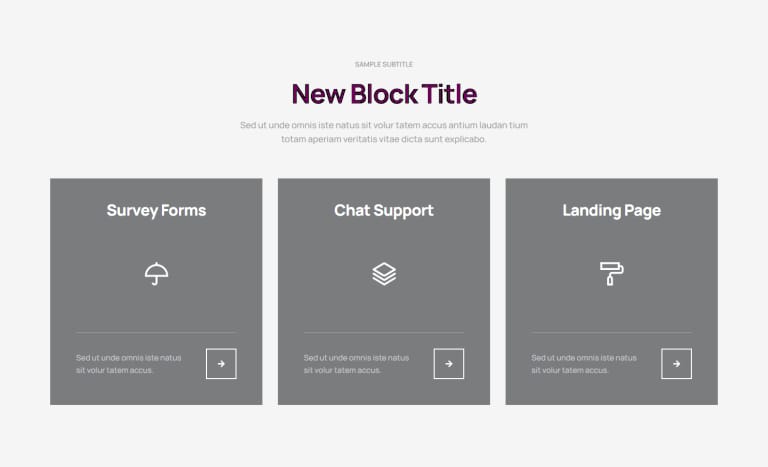This screenshot has height=467, width=768.
Task: Open the arrow button in Landing Page card
Action: point(676,364)
